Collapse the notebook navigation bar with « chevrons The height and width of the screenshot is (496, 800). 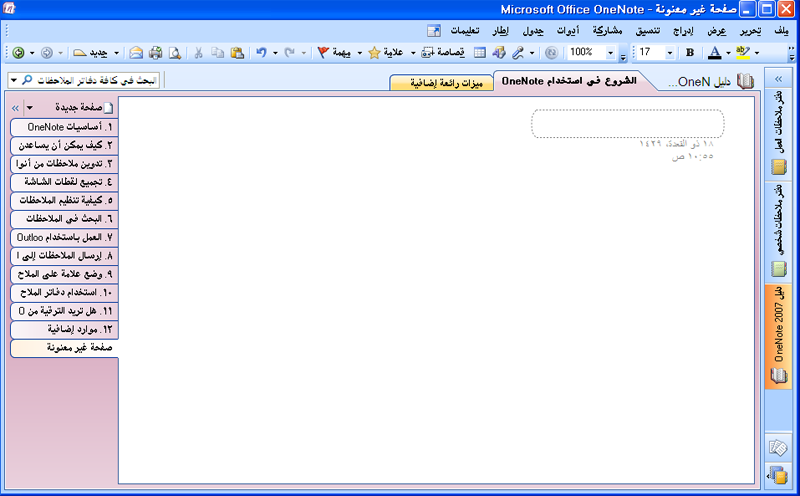pos(779,79)
